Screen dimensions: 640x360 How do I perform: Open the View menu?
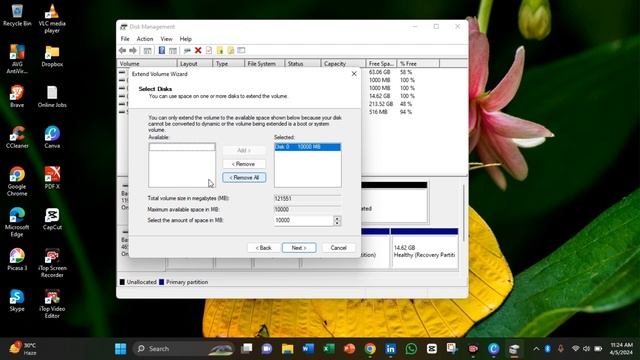point(166,39)
